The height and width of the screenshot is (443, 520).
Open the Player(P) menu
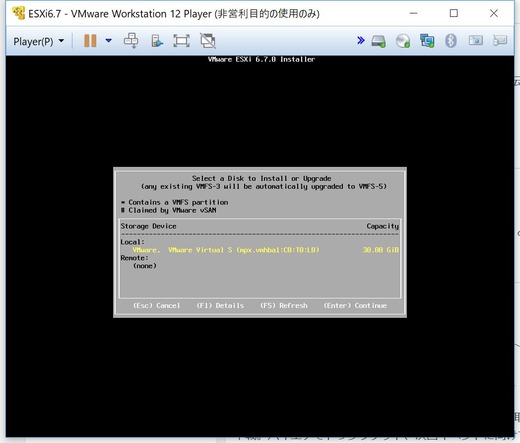(x=38, y=41)
